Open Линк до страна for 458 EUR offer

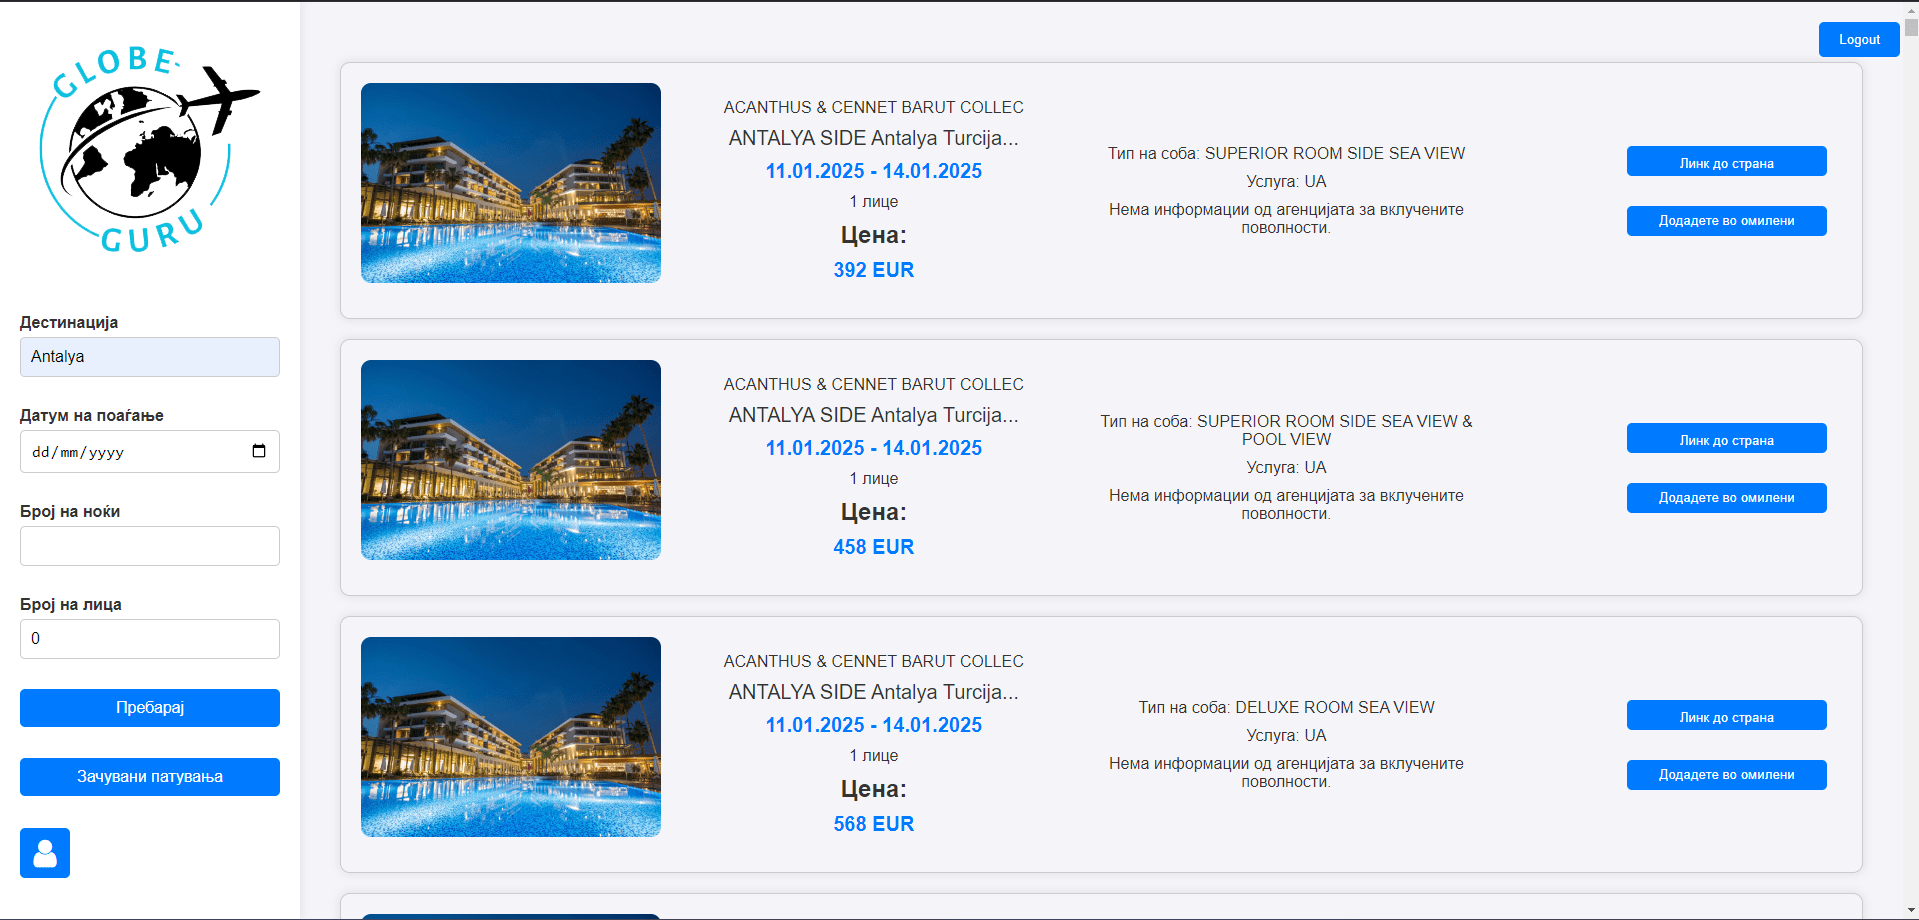(x=1726, y=439)
